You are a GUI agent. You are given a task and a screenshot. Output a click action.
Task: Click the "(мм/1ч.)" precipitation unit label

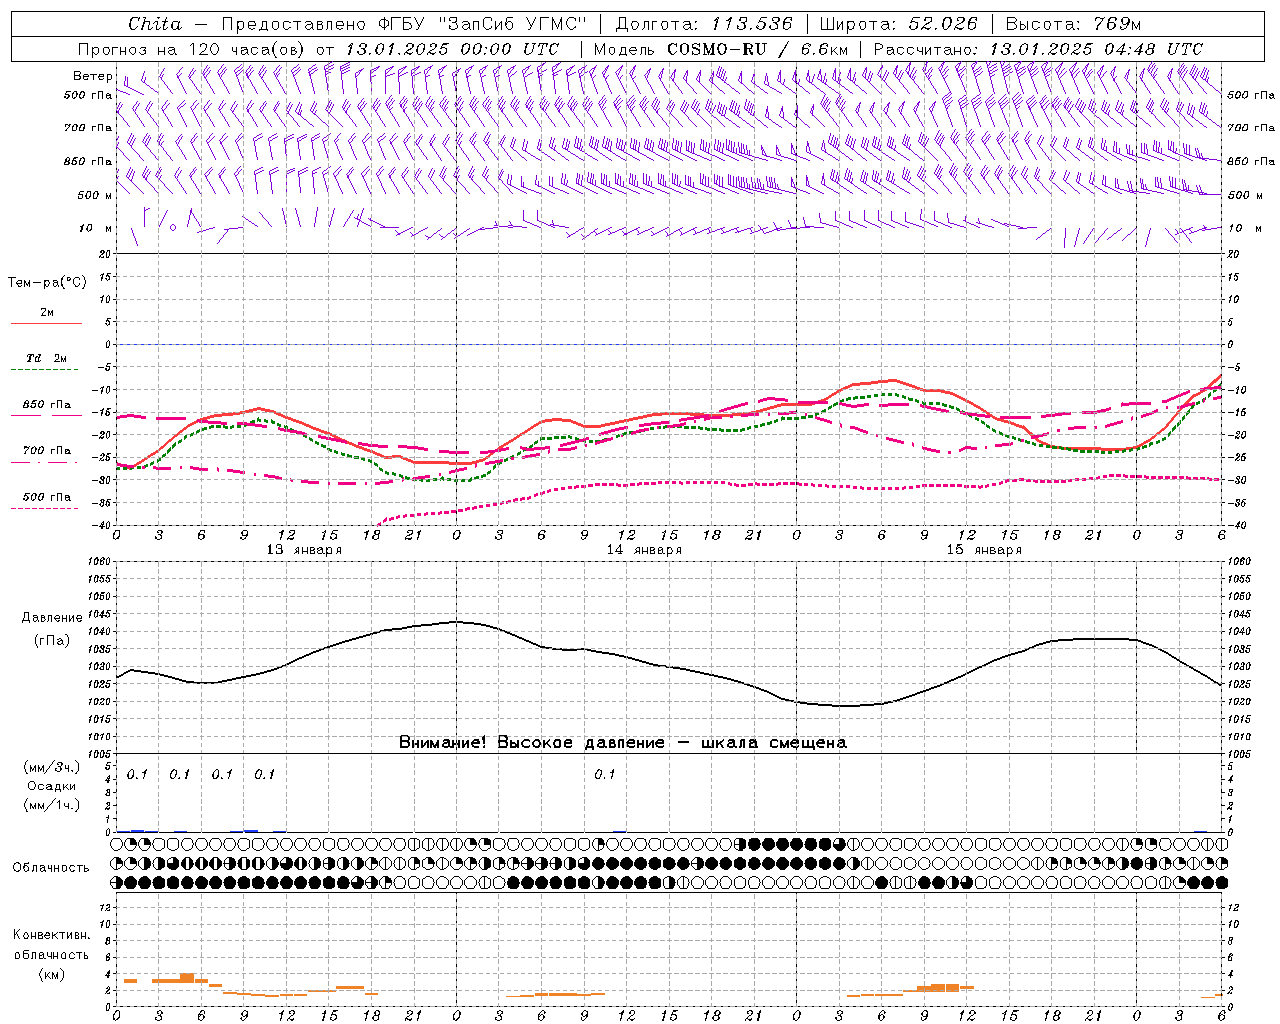click(x=52, y=805)
